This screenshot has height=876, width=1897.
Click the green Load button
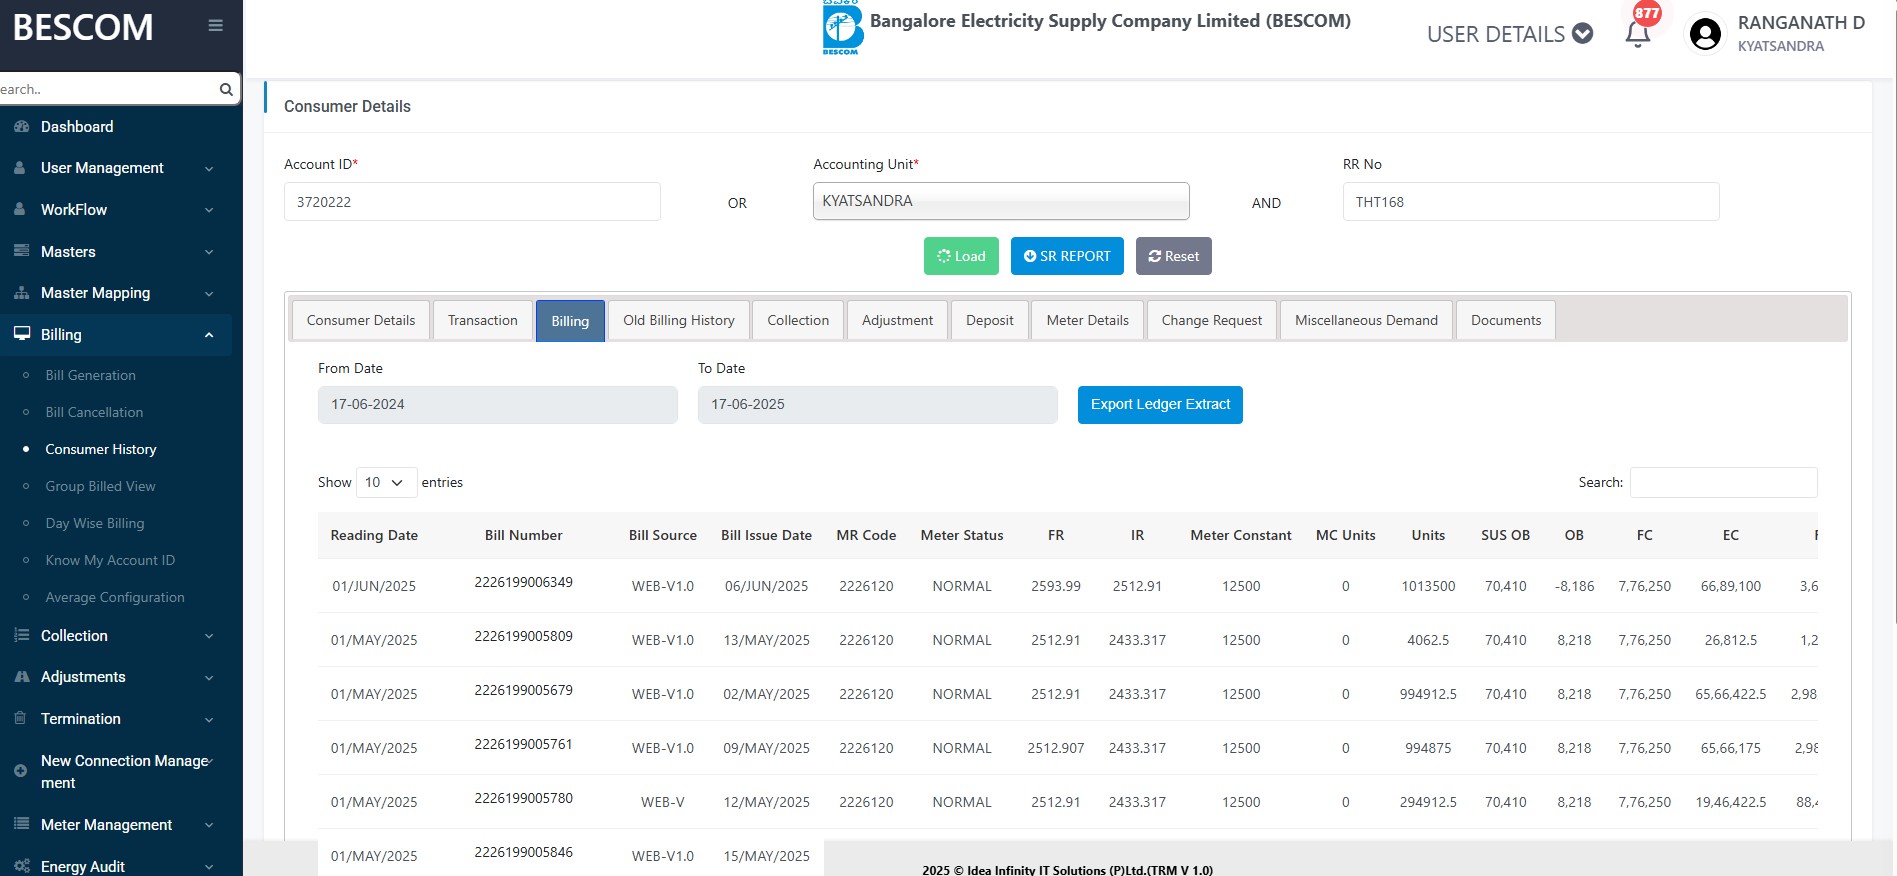[x=961, y=256]
